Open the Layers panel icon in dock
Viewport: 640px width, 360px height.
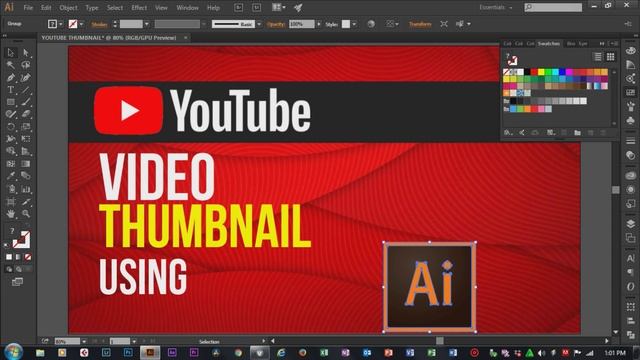click(x=631, y=224)
